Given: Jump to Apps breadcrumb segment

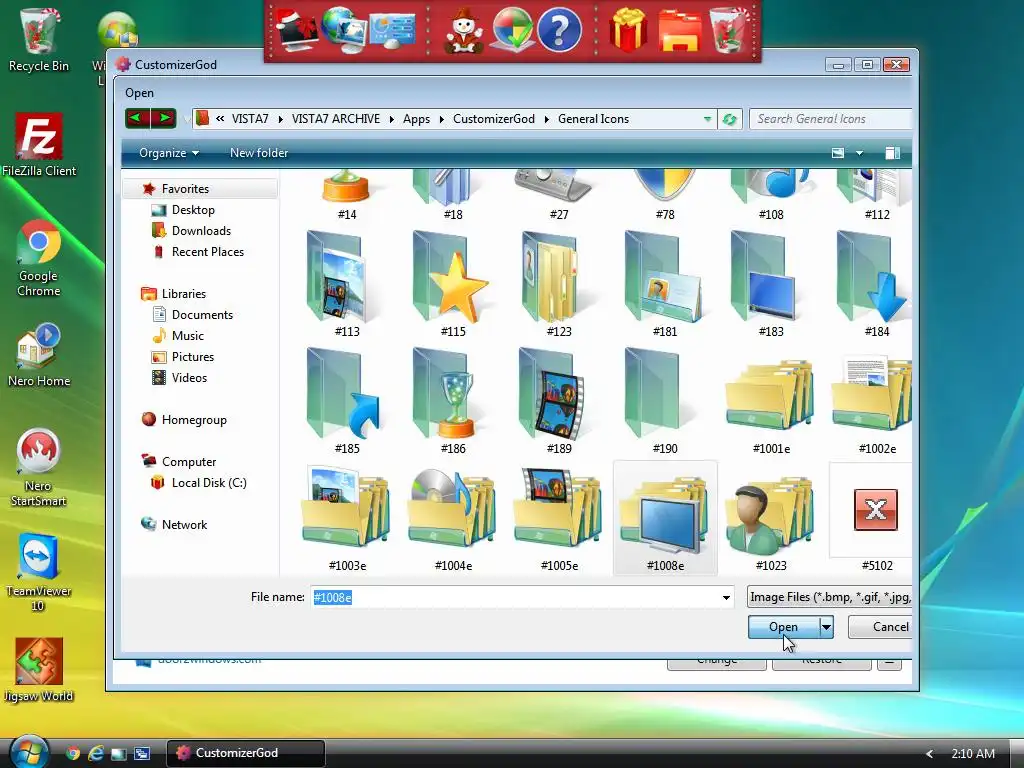Looking at the screenshot, I should [x=416, y=119].
